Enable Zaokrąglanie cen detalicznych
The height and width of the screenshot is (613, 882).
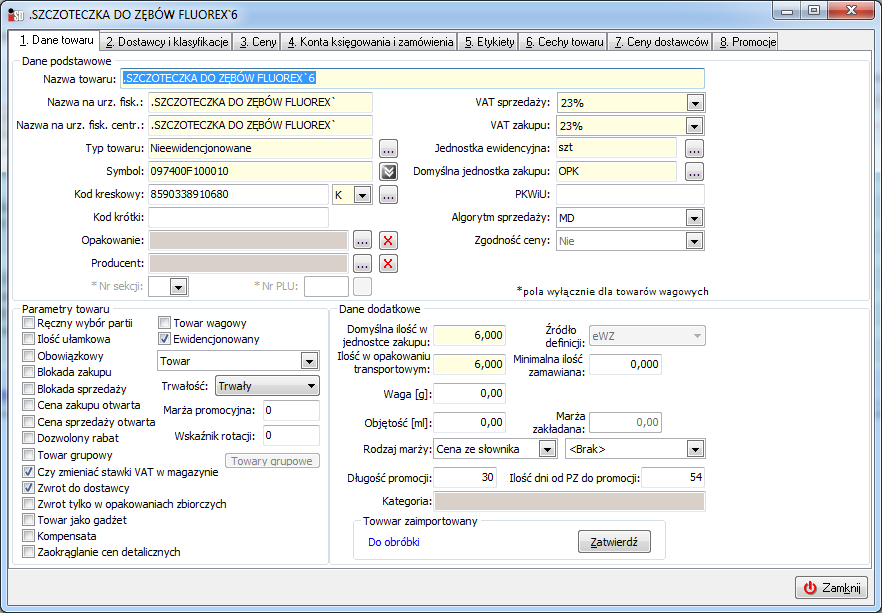(x=28, y=552)
